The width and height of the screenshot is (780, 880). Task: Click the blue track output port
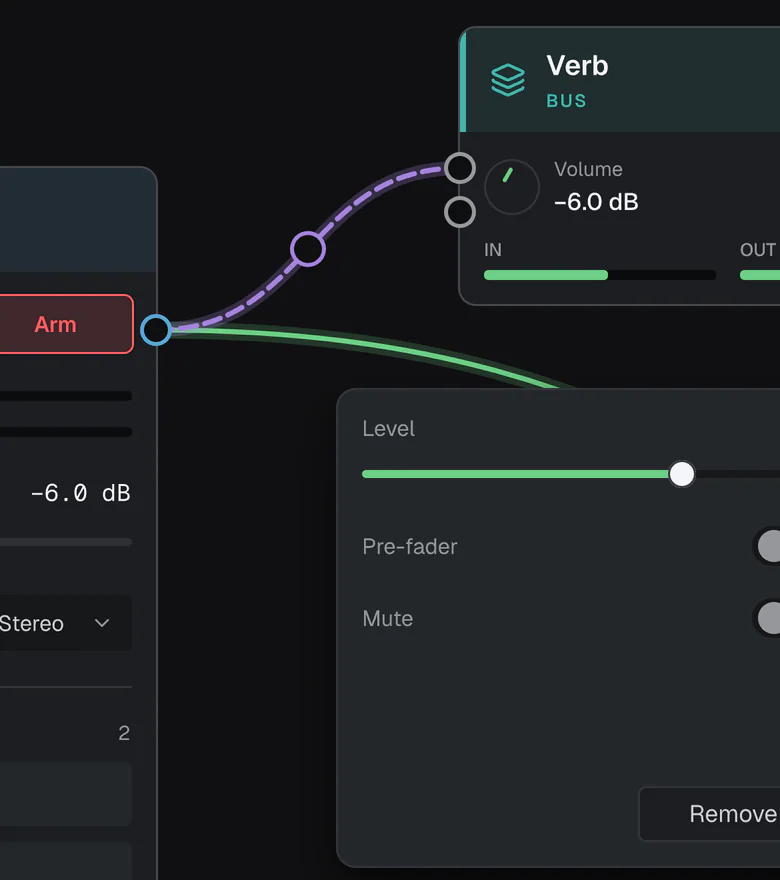(x=156, y=330)
